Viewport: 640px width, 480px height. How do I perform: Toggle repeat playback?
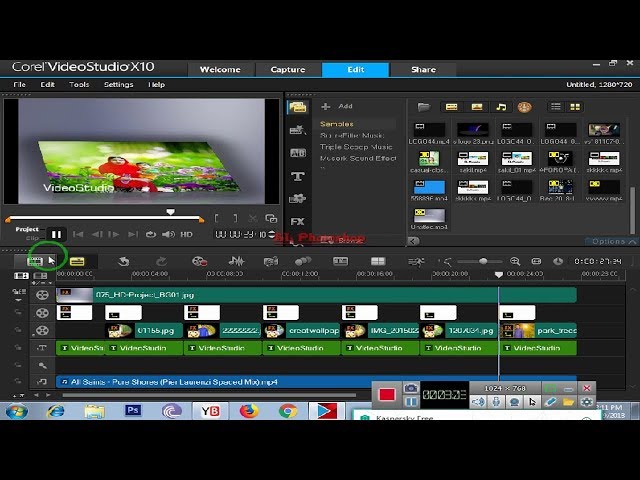151,234
